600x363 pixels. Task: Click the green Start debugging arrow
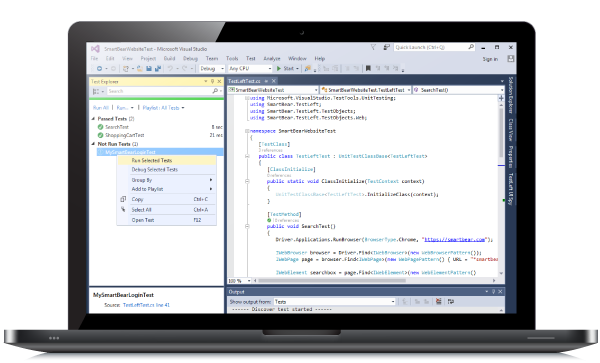[279, 68]
